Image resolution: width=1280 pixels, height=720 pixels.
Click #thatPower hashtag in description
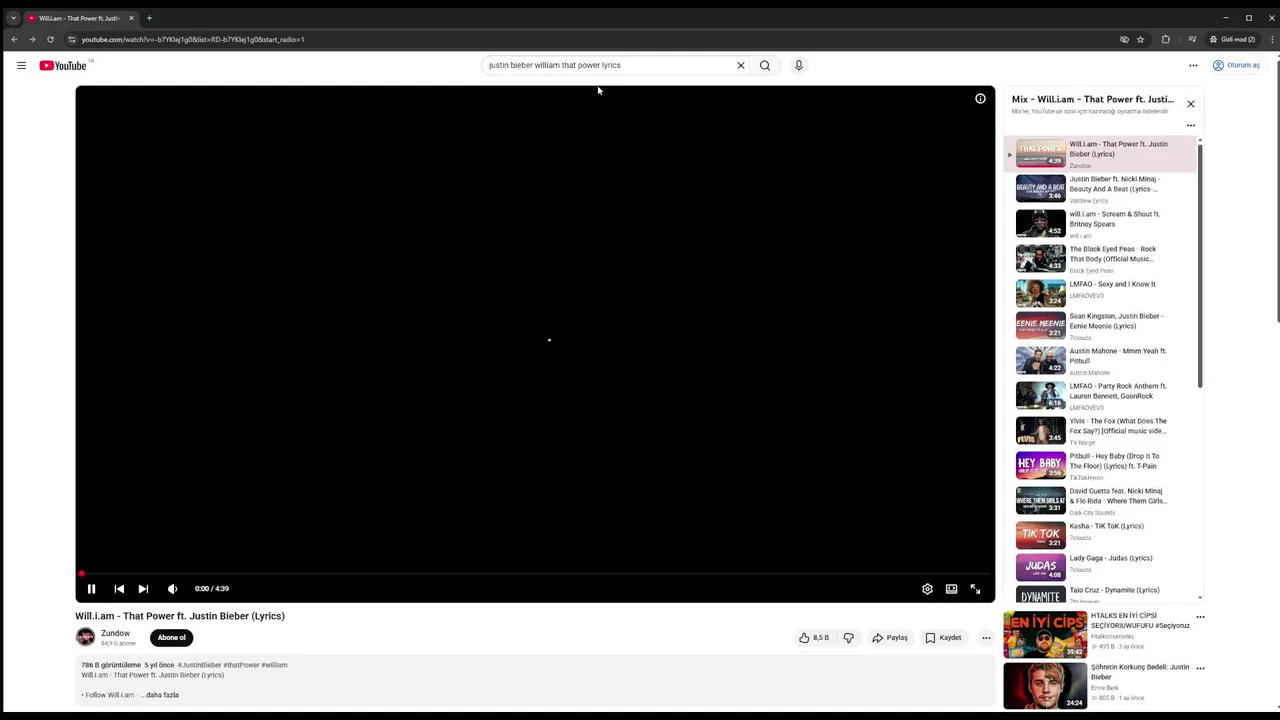[241, 665]
